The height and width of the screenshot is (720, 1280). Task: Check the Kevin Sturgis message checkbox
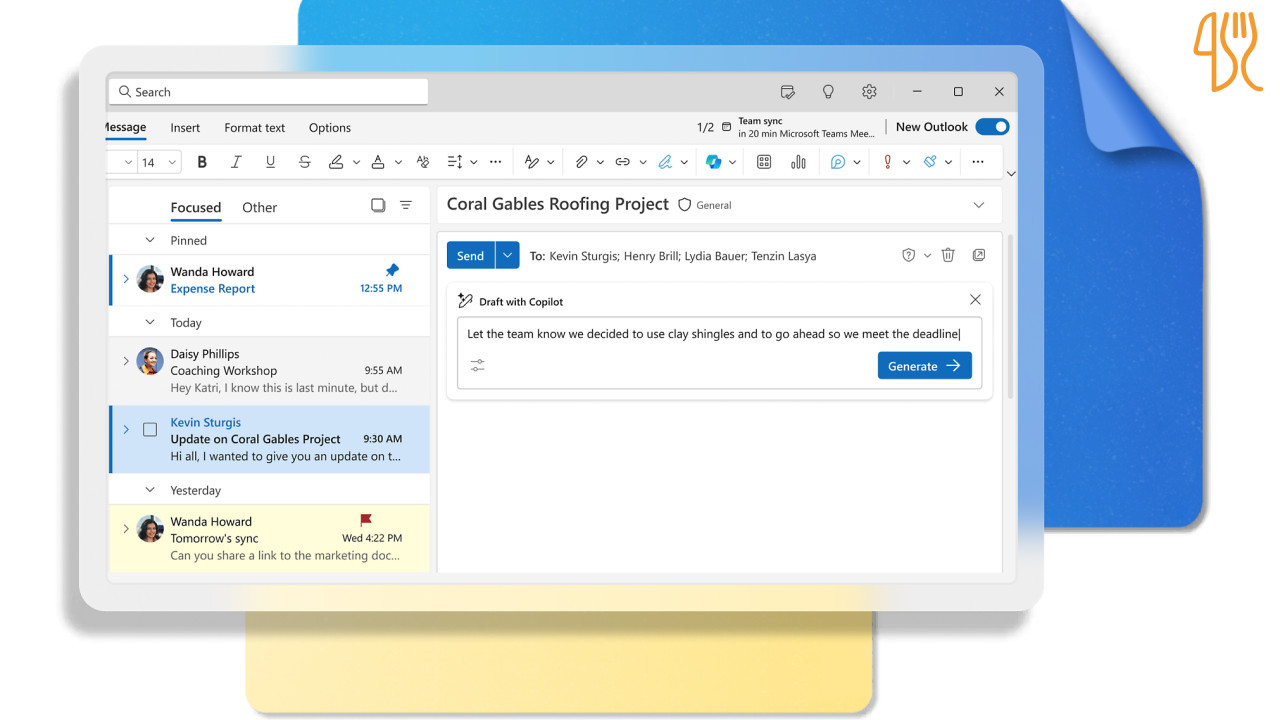[150, 430]
